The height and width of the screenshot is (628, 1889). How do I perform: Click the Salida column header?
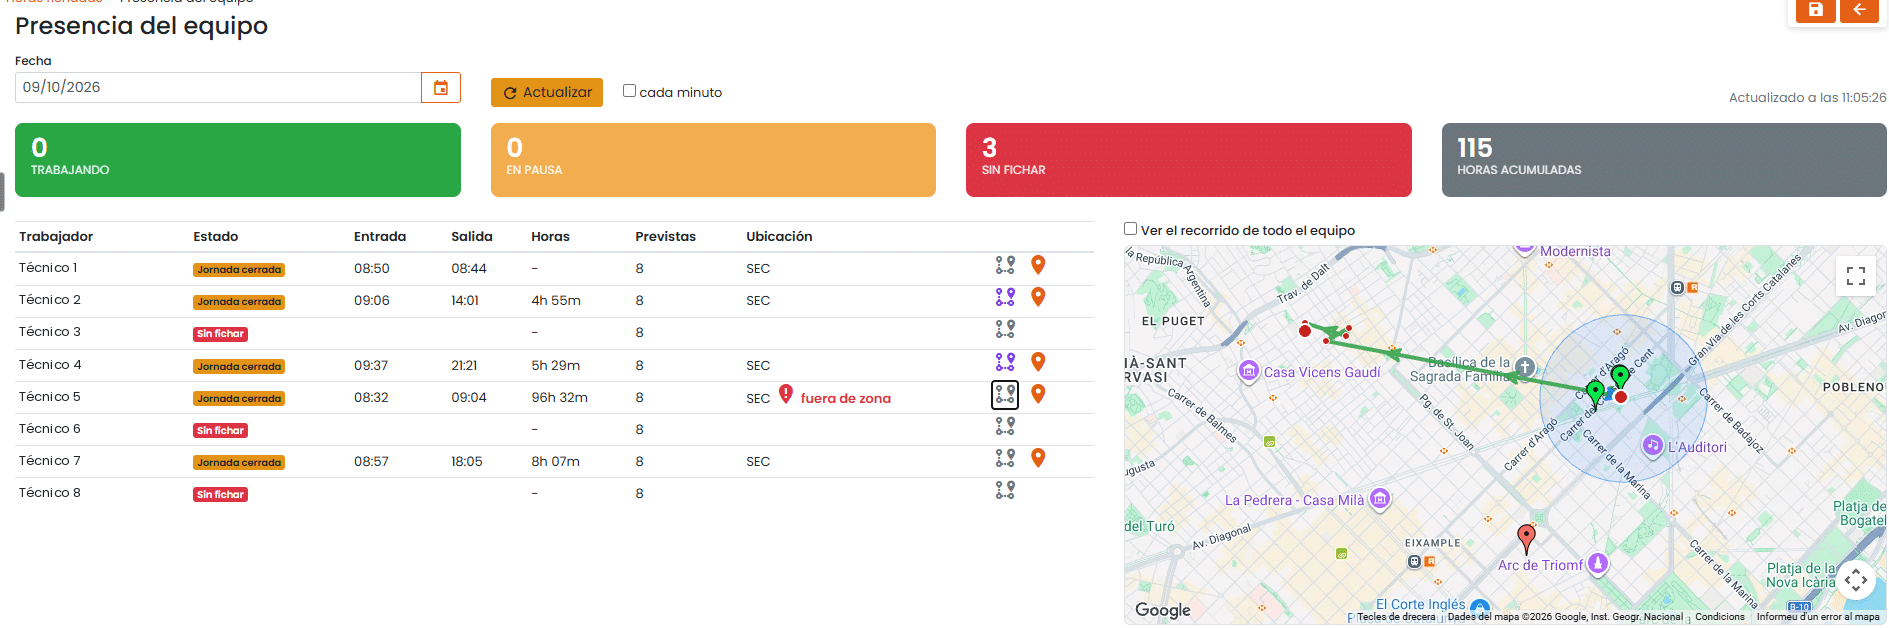pyautogui.click(x=472, y=236)
